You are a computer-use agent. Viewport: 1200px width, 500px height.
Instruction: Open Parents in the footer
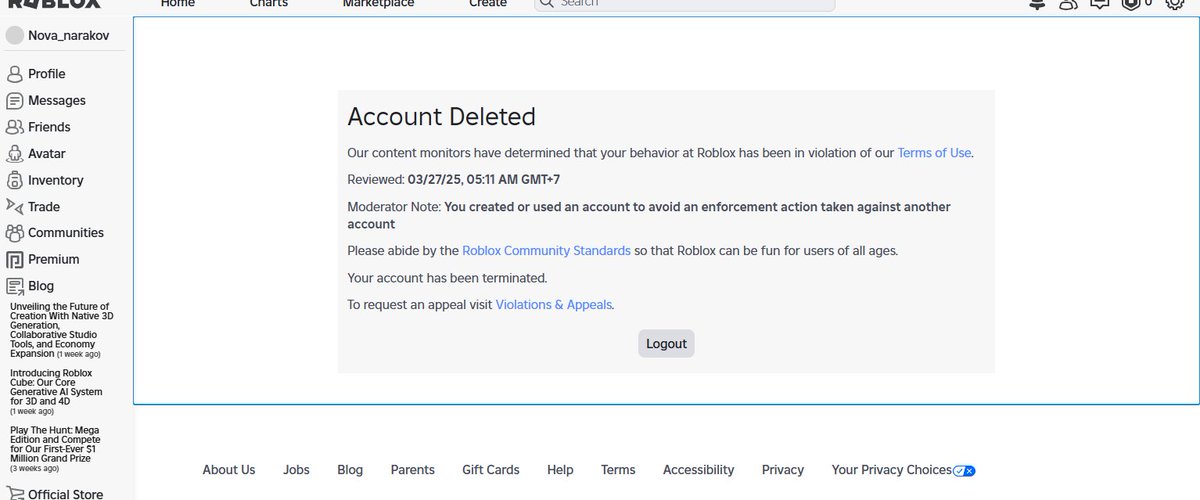[413, 470]
